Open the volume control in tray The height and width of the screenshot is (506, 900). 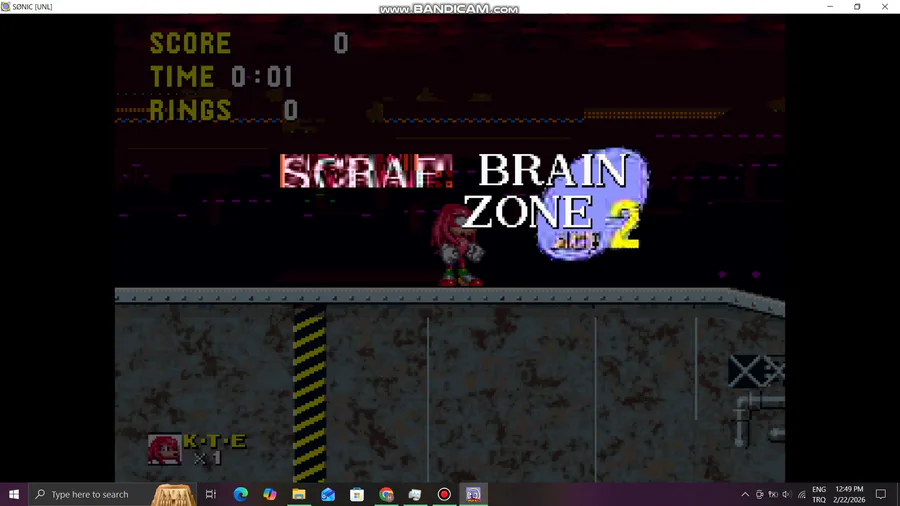click(787, 495)
